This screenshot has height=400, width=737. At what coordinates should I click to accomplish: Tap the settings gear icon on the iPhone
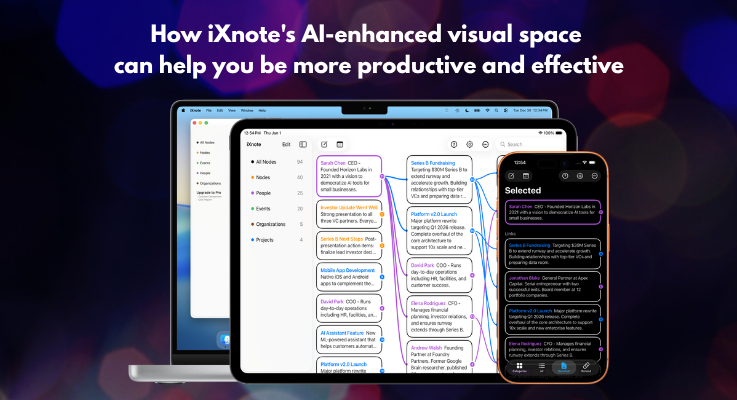tap(580, 176)
